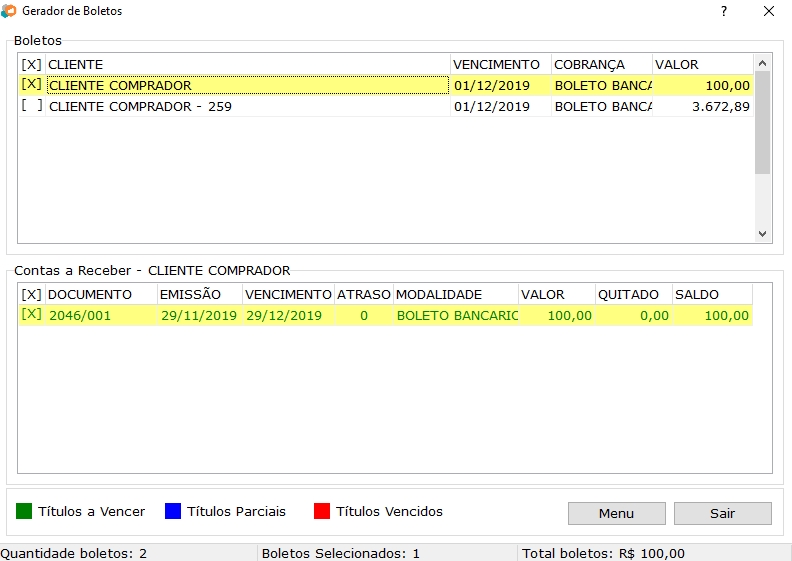Viewport: 792px width, 561px height.
Task: Uncheck the first CLIENTE COMPRADOR boleto checkbox
Action: point(31,85)
